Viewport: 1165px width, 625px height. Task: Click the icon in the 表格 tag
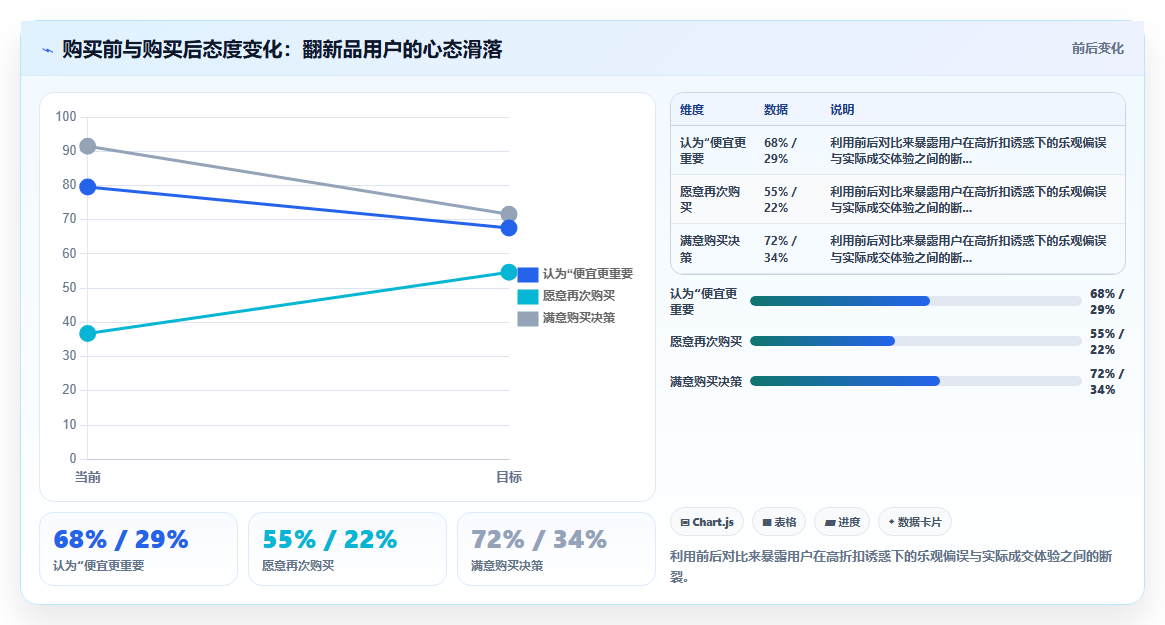point(767,522)
